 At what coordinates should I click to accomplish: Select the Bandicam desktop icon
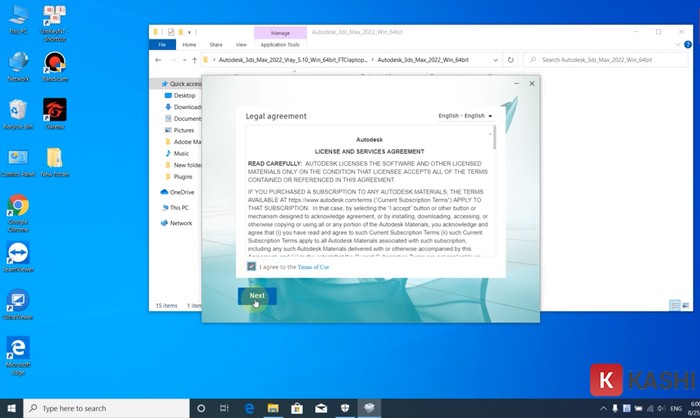[55, 65]
